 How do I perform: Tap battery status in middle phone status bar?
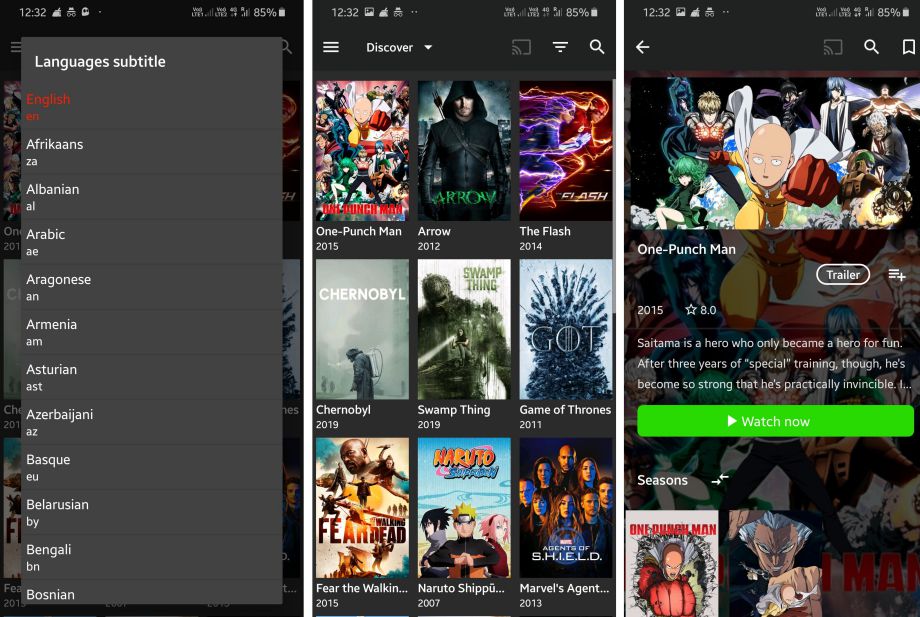[x=581, y=12]
